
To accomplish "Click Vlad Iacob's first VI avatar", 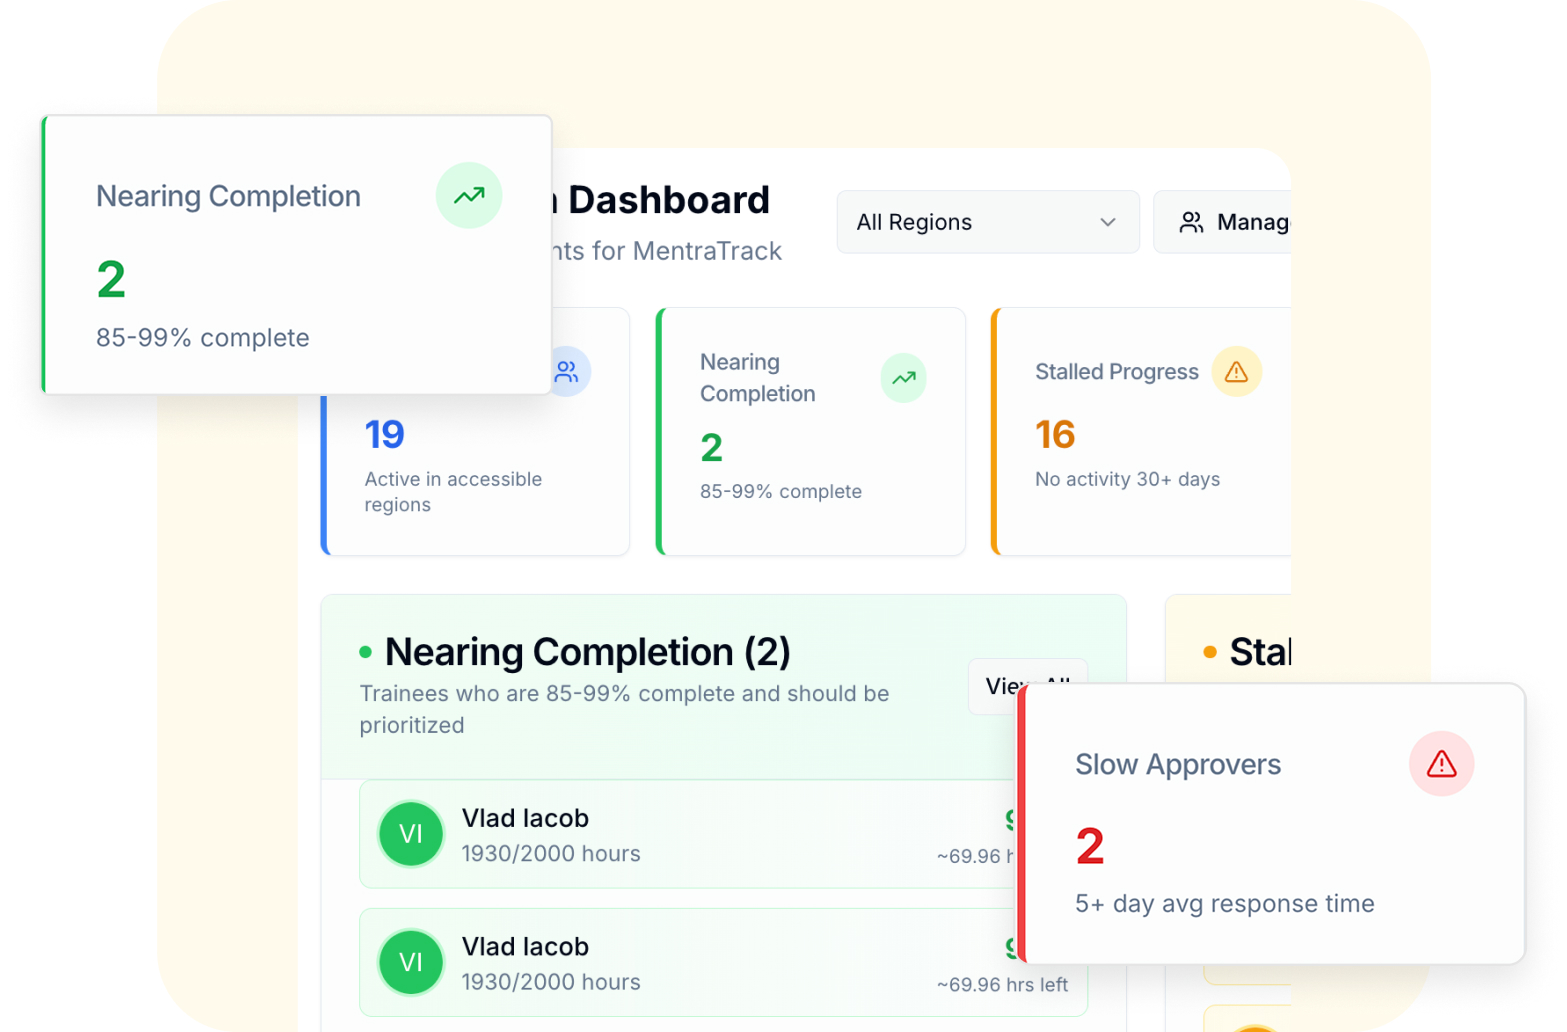I will [x=411, y=834].
